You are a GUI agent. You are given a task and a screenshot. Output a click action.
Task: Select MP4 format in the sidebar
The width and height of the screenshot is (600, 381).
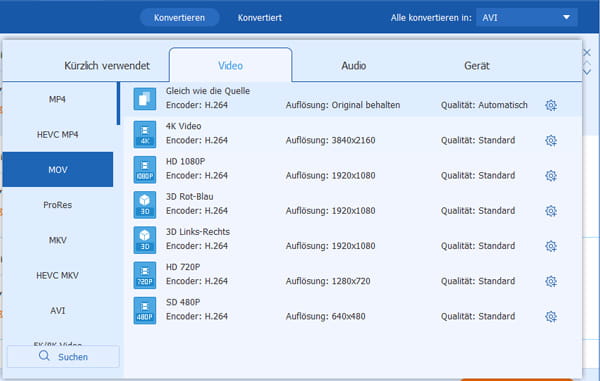(57, 99)
